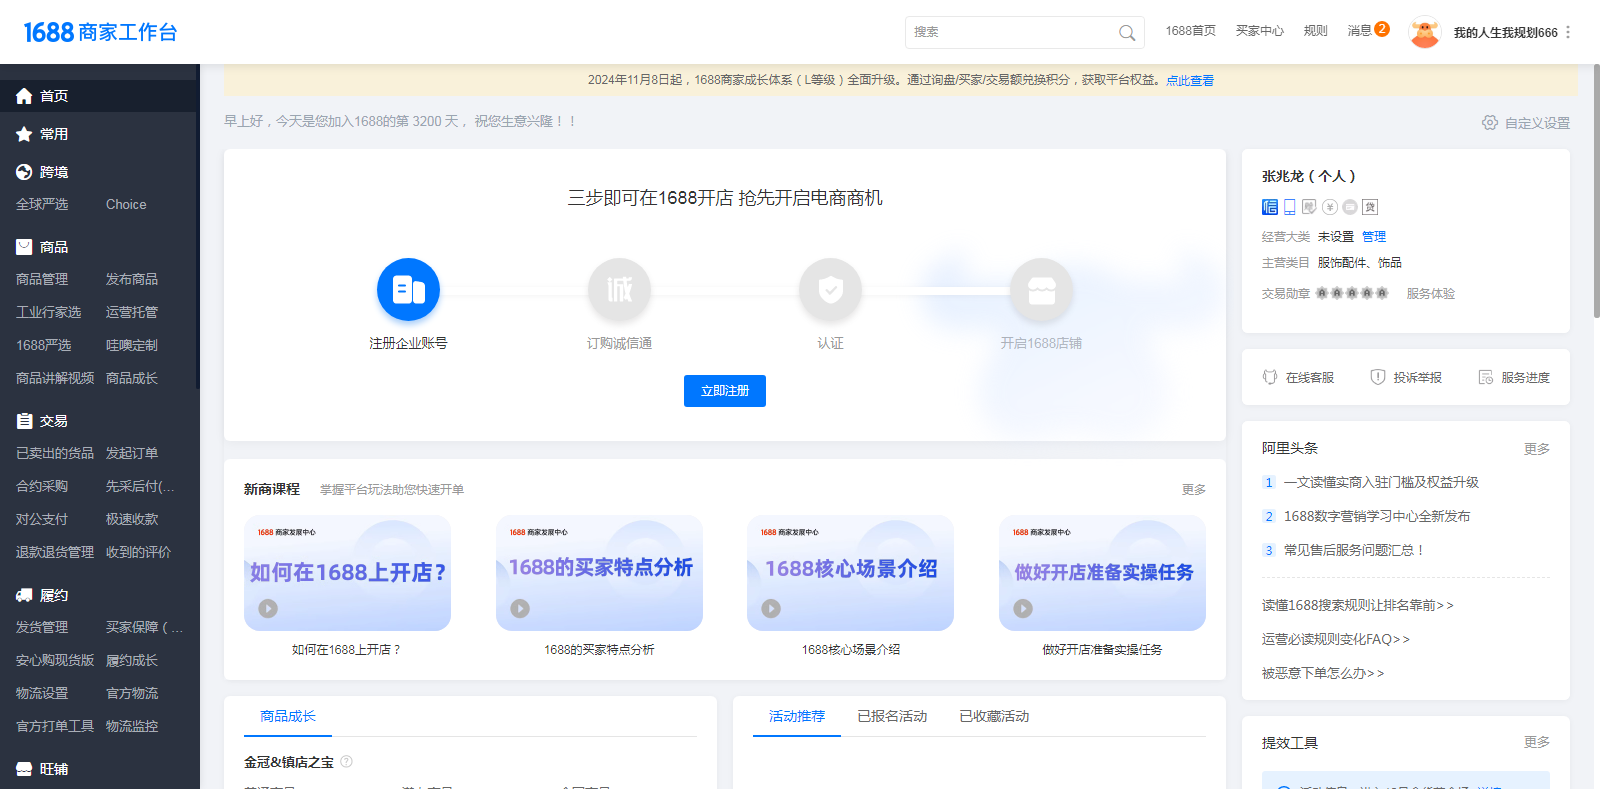
Task: Click the mobile phone badge icon
Action: [1290, 207]
